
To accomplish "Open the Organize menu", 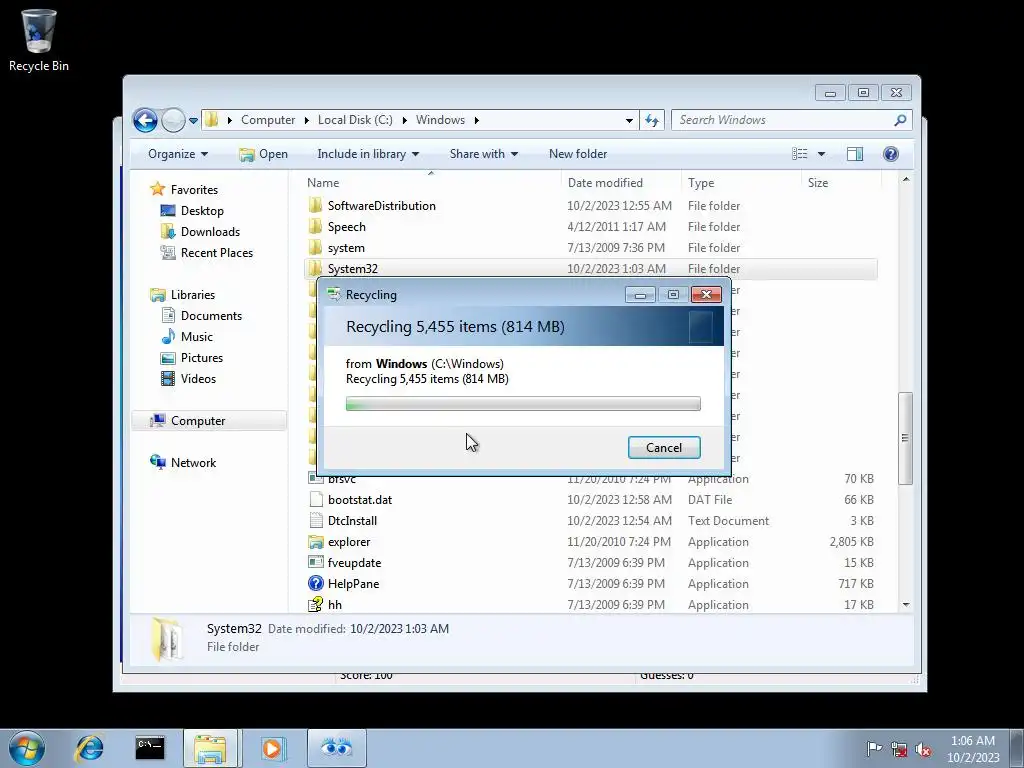I will click(x=178, y=154).
